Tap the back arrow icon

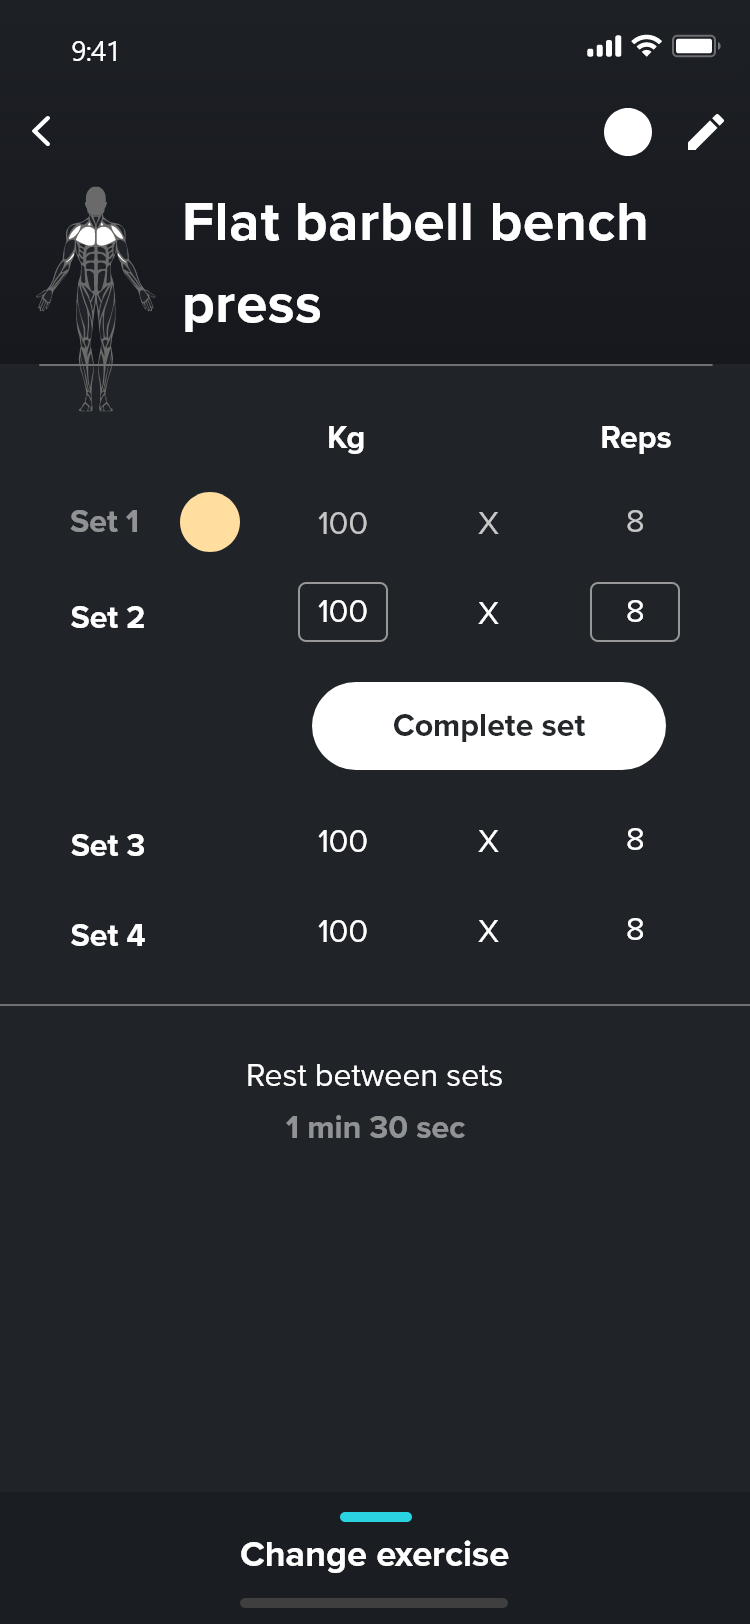click(x=42, y=131)
